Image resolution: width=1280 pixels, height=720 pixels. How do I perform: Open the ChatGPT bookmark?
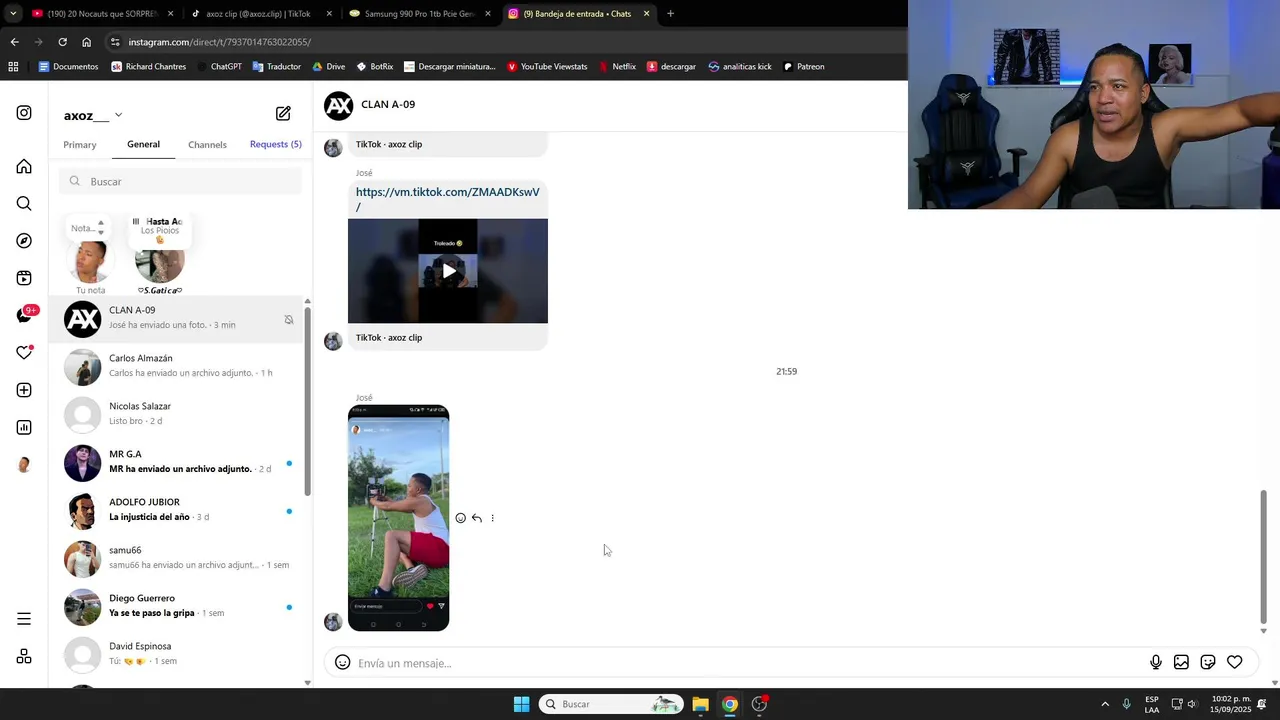[x=219, y=67]
